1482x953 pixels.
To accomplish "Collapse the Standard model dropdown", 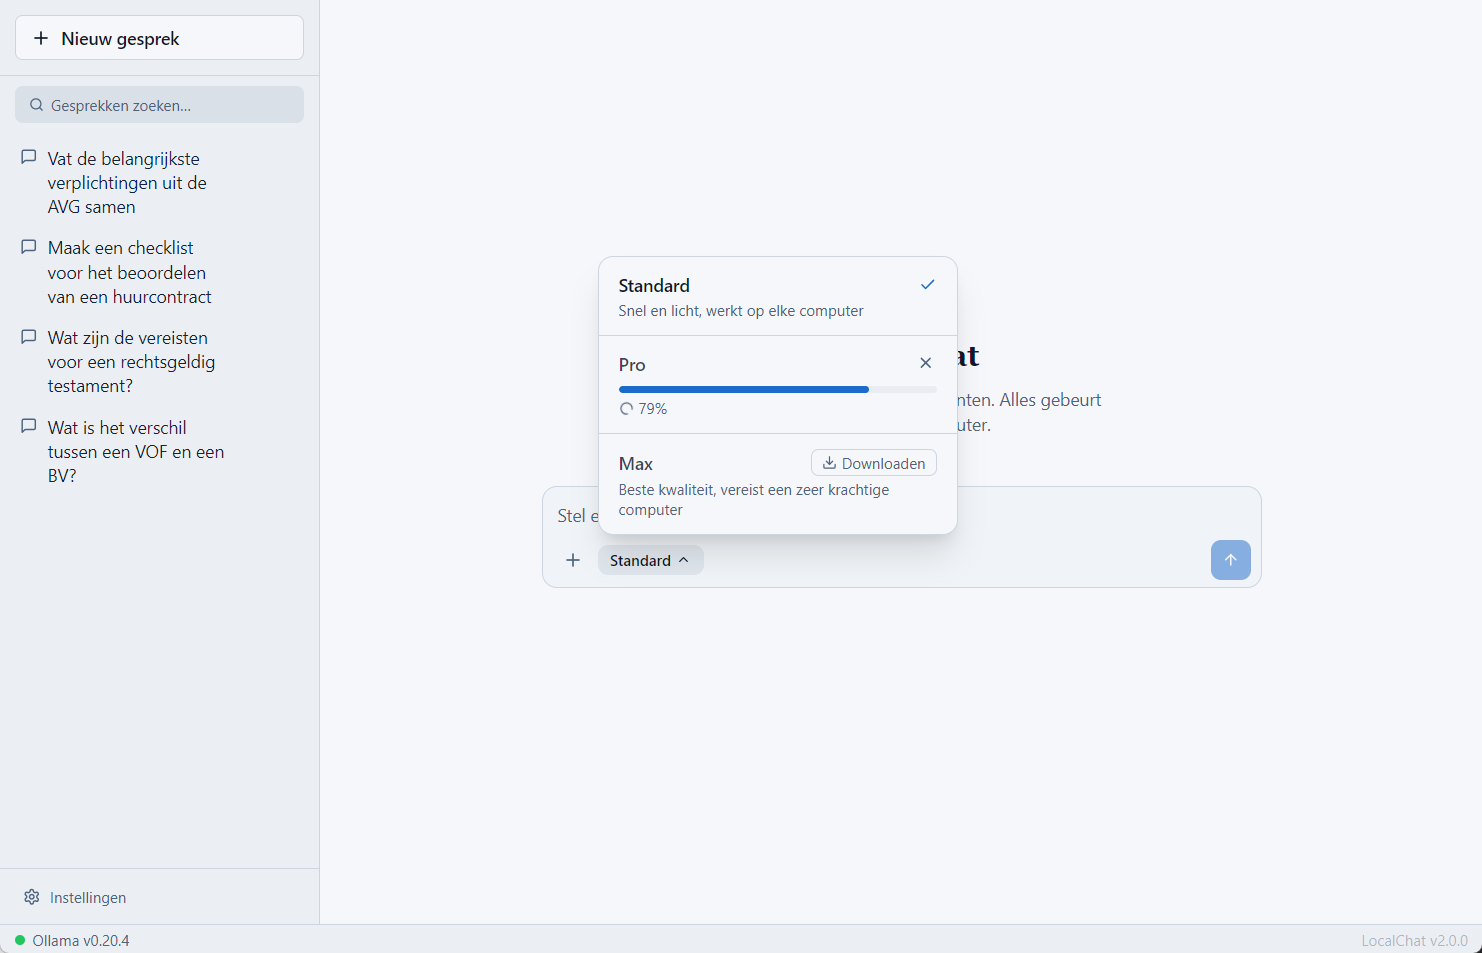I will click(650, 560).
